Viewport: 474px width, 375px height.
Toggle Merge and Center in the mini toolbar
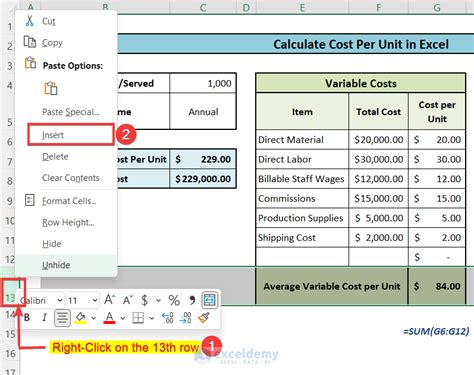210,300
